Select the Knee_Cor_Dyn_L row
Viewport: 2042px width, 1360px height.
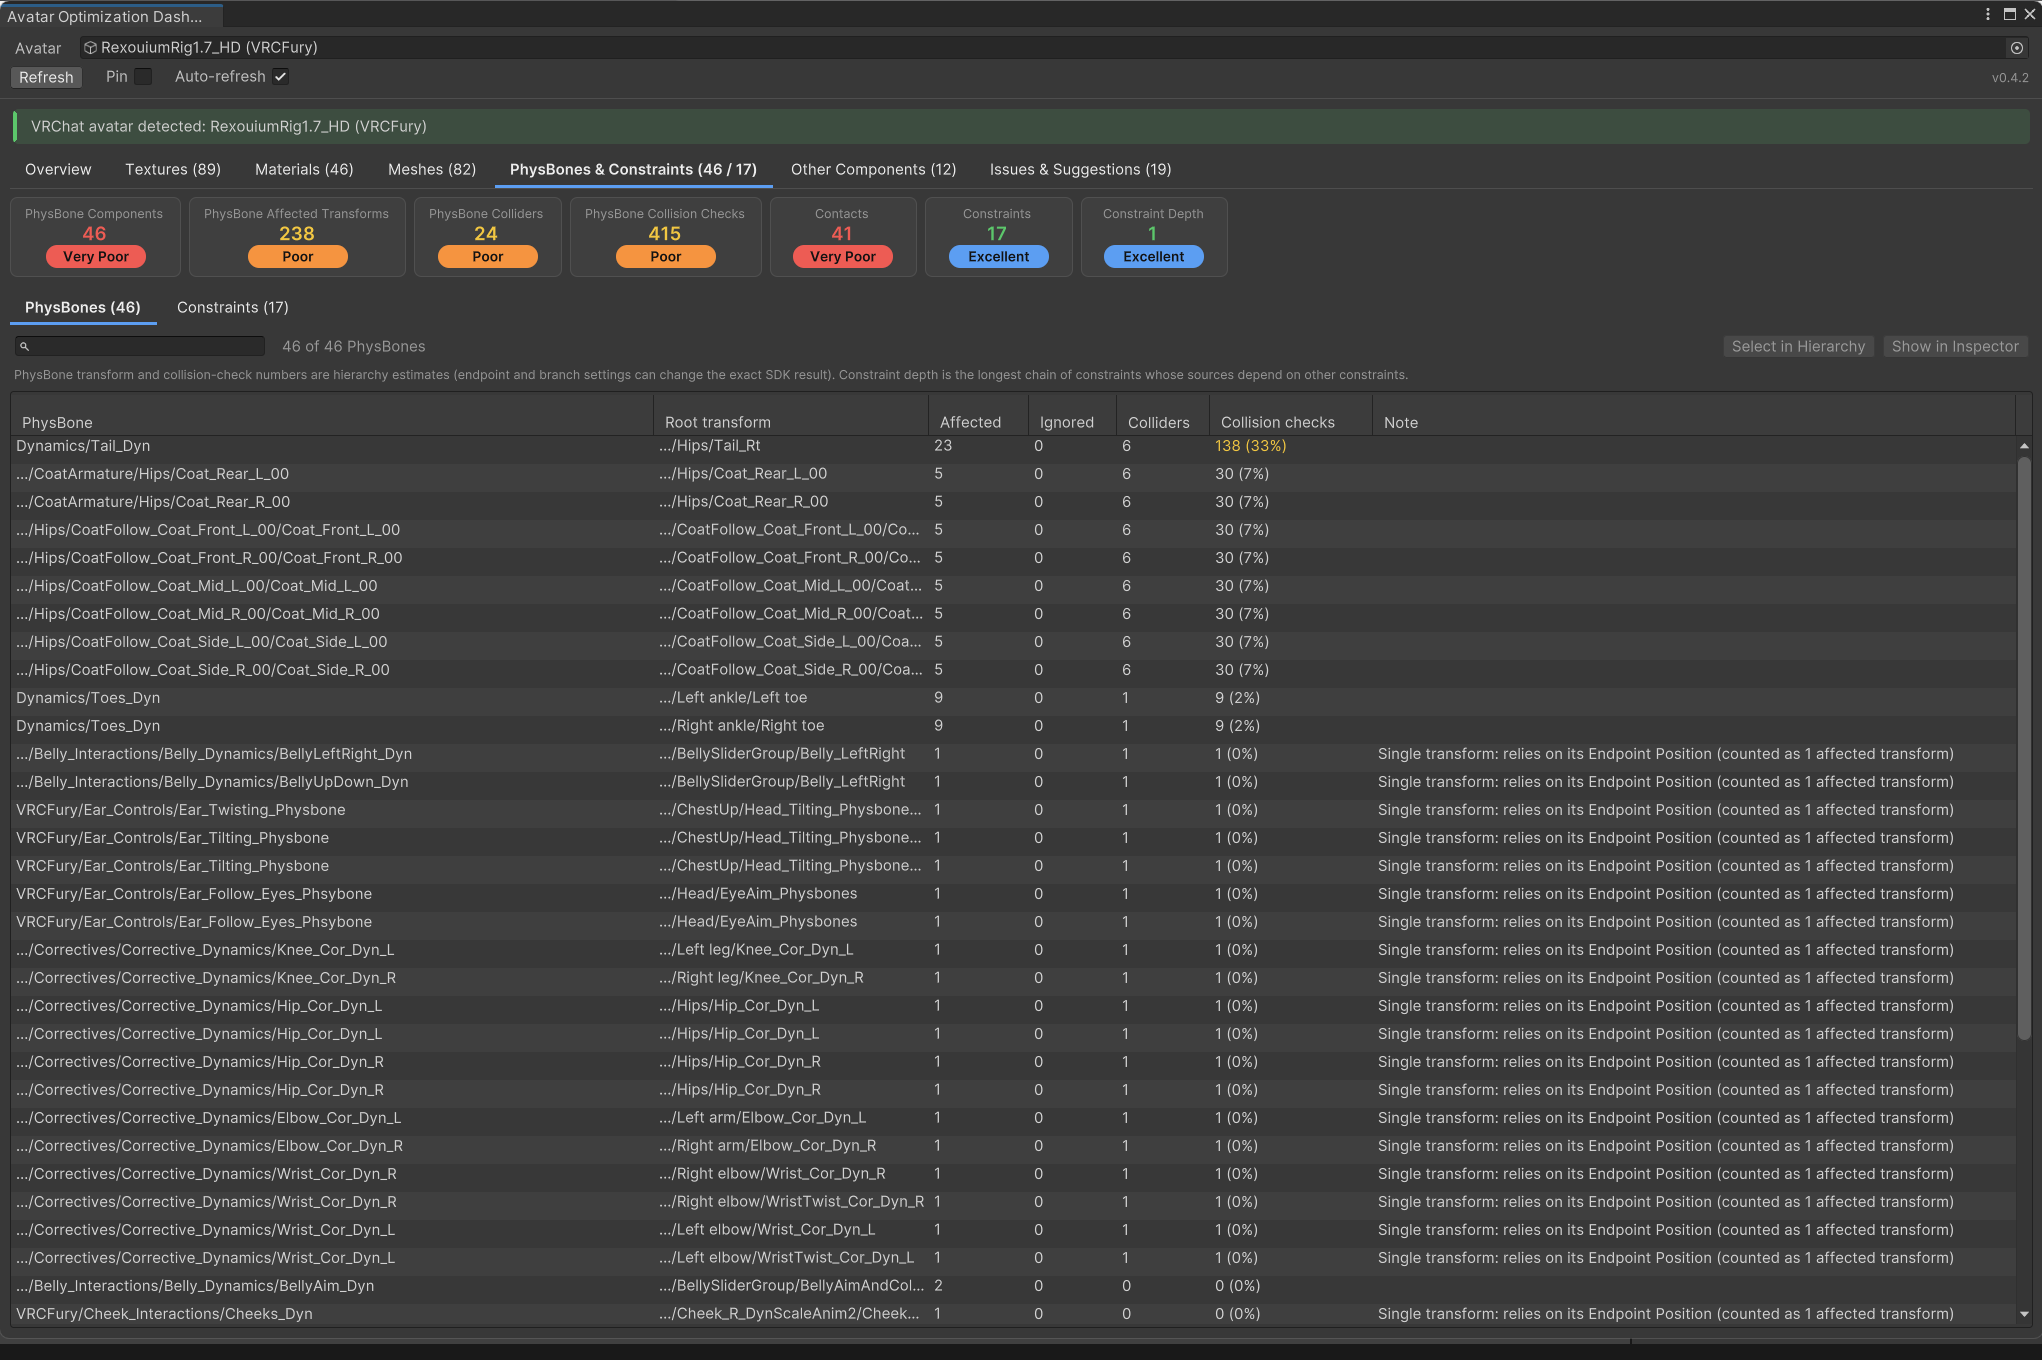[x=1013, y=950]
